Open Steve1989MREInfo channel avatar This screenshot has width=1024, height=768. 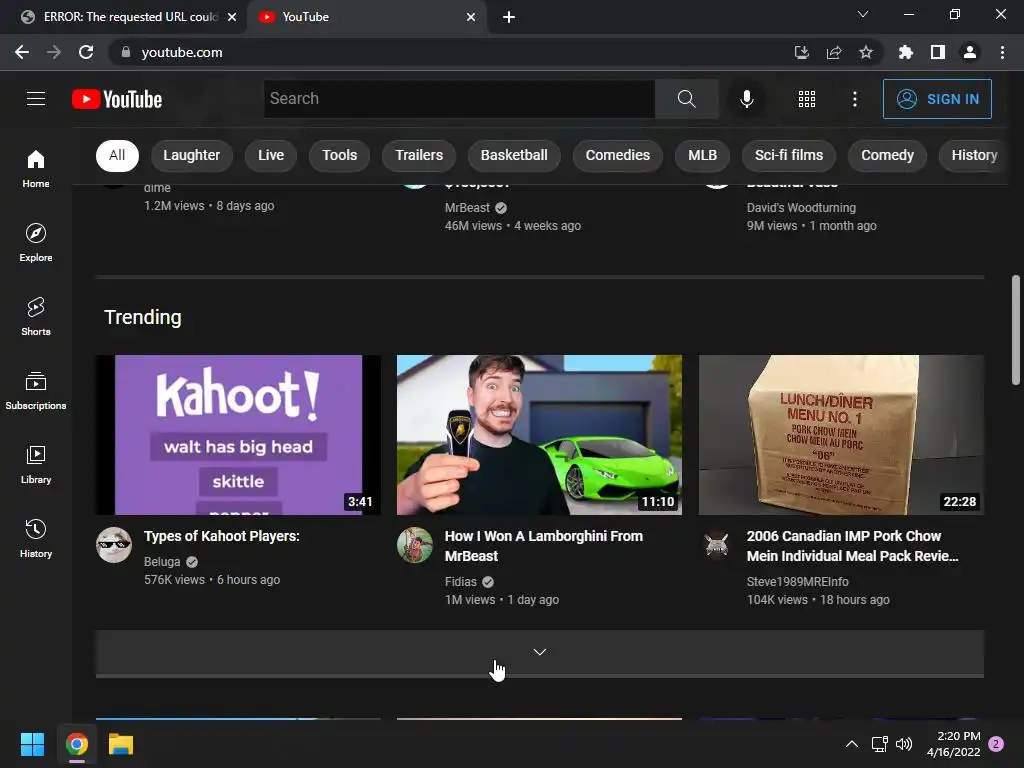[x=716, y=545]
